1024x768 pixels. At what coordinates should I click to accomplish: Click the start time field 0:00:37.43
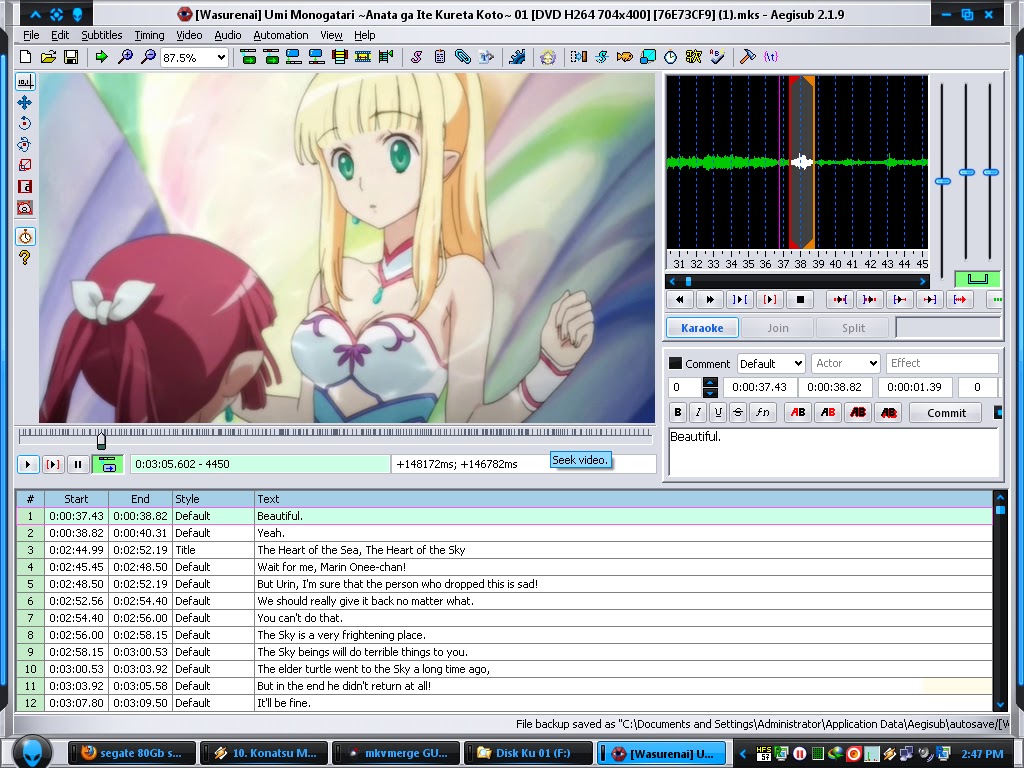pyautogui.click(x=759, y=387)
